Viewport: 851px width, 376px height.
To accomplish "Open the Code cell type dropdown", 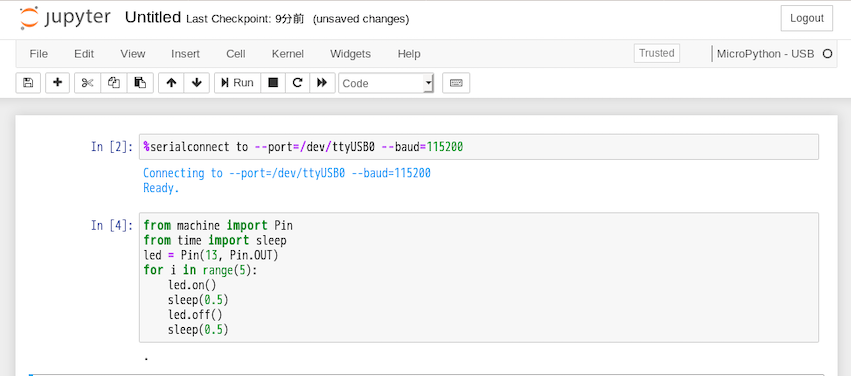I will [386, 83].
